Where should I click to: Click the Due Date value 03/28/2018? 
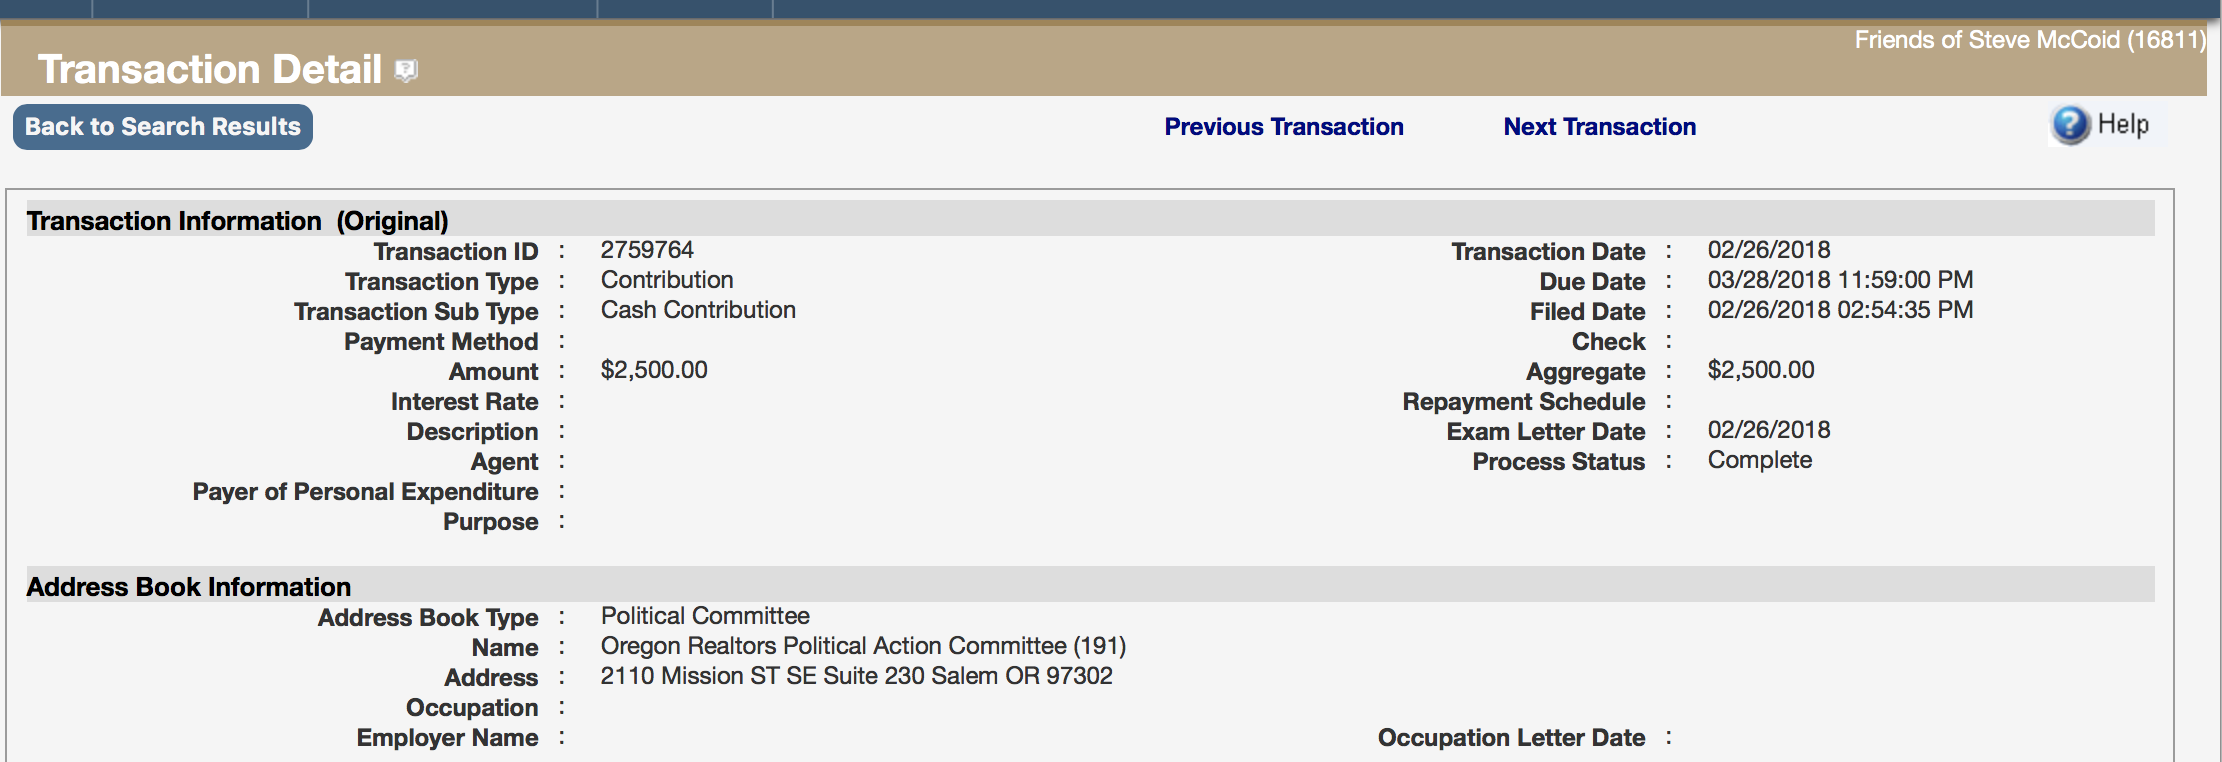[1840, 280]
